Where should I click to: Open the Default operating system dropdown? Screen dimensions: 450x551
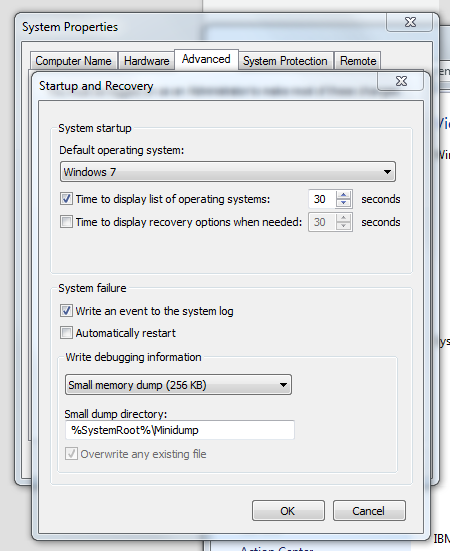(x=228, y=172)
